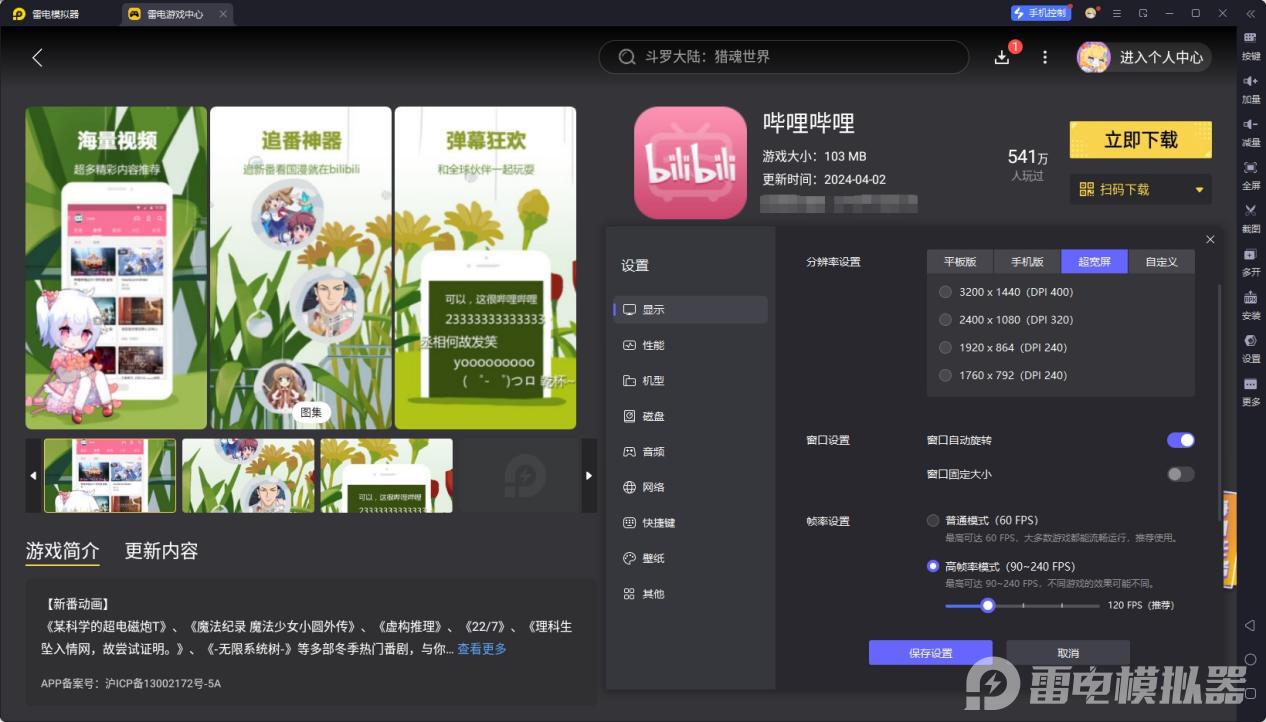Open 性能 settings category
Image resolution: width=1266 pixels, height=722 pixels.
pos(691,345)
